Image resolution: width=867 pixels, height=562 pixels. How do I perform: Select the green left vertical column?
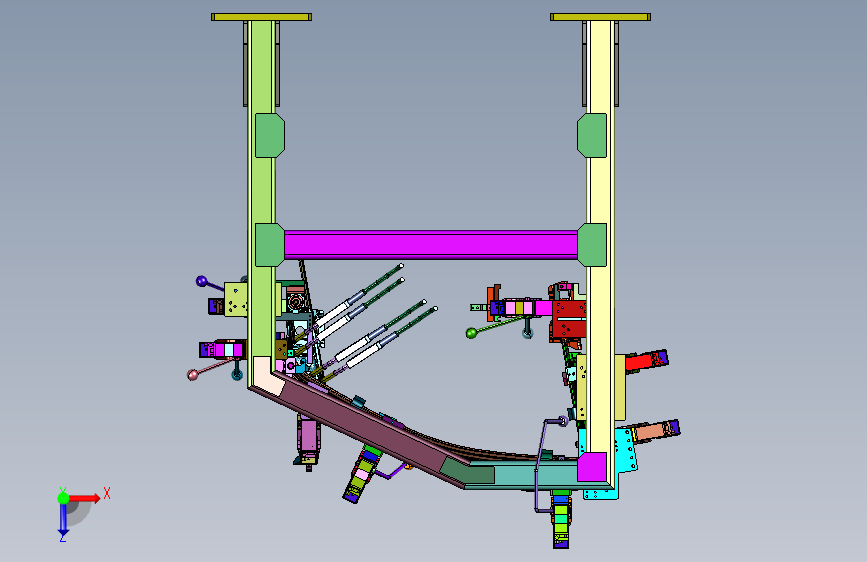261,188
